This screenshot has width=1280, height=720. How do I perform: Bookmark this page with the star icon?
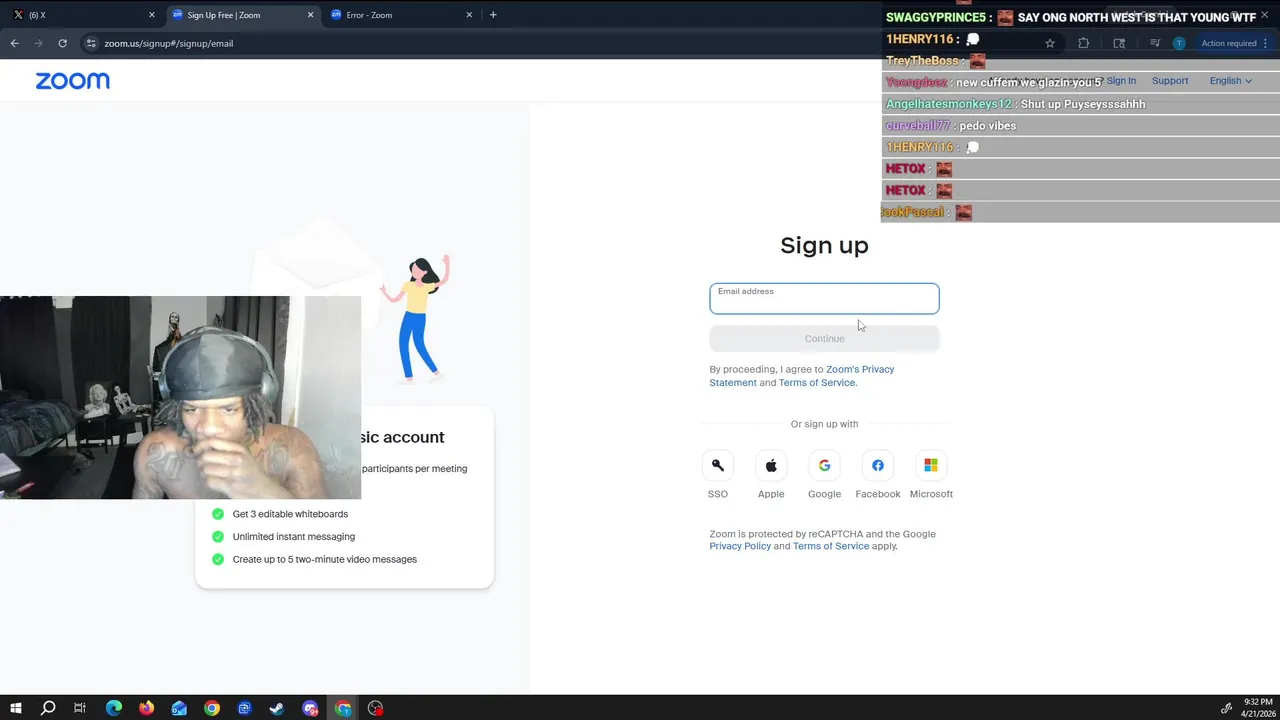pyautogui.click(x=1050, y=43)
